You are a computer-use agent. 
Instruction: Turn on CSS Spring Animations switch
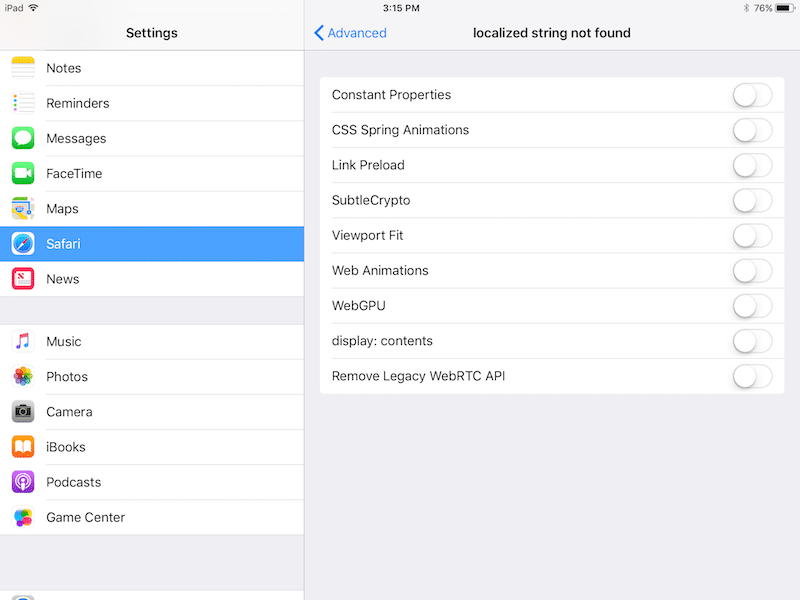(752, 130)
